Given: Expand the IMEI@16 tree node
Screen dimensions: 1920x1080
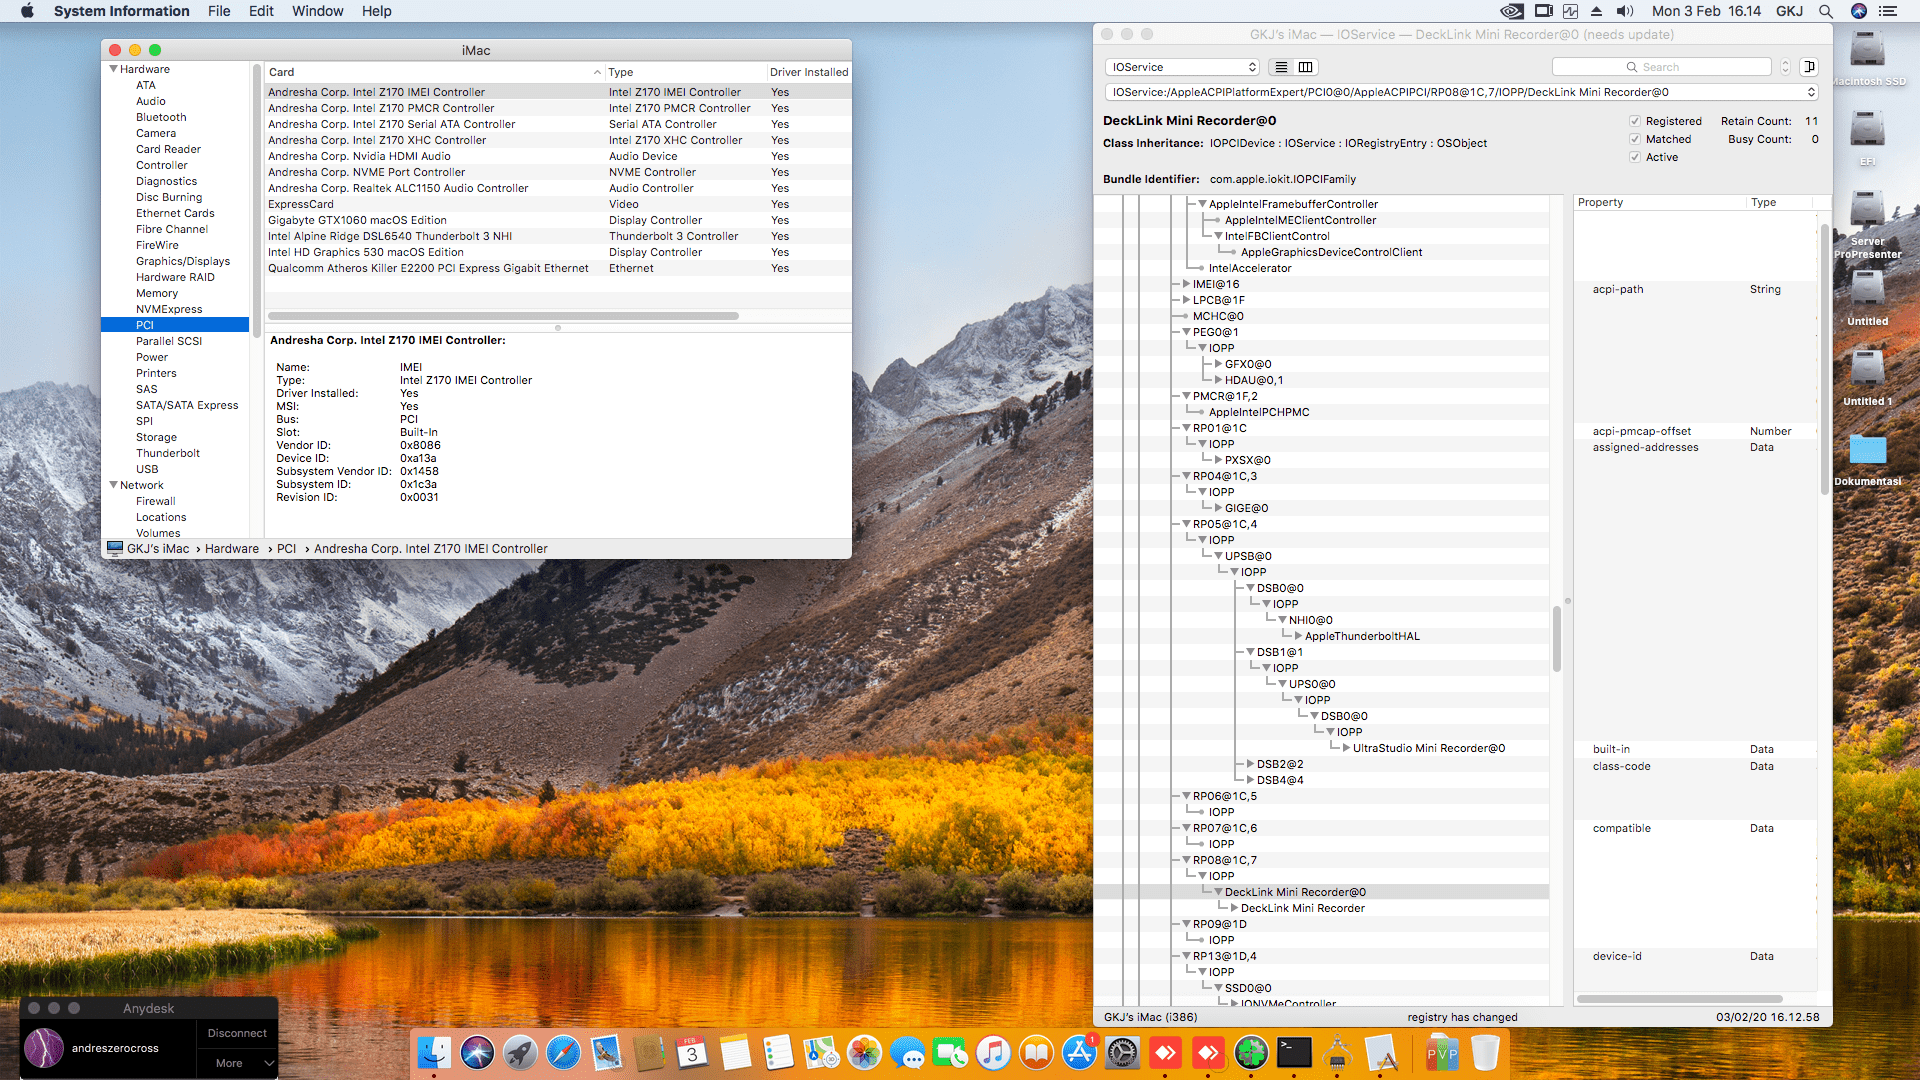Looking at the screenshot, I should (1186, 284).
